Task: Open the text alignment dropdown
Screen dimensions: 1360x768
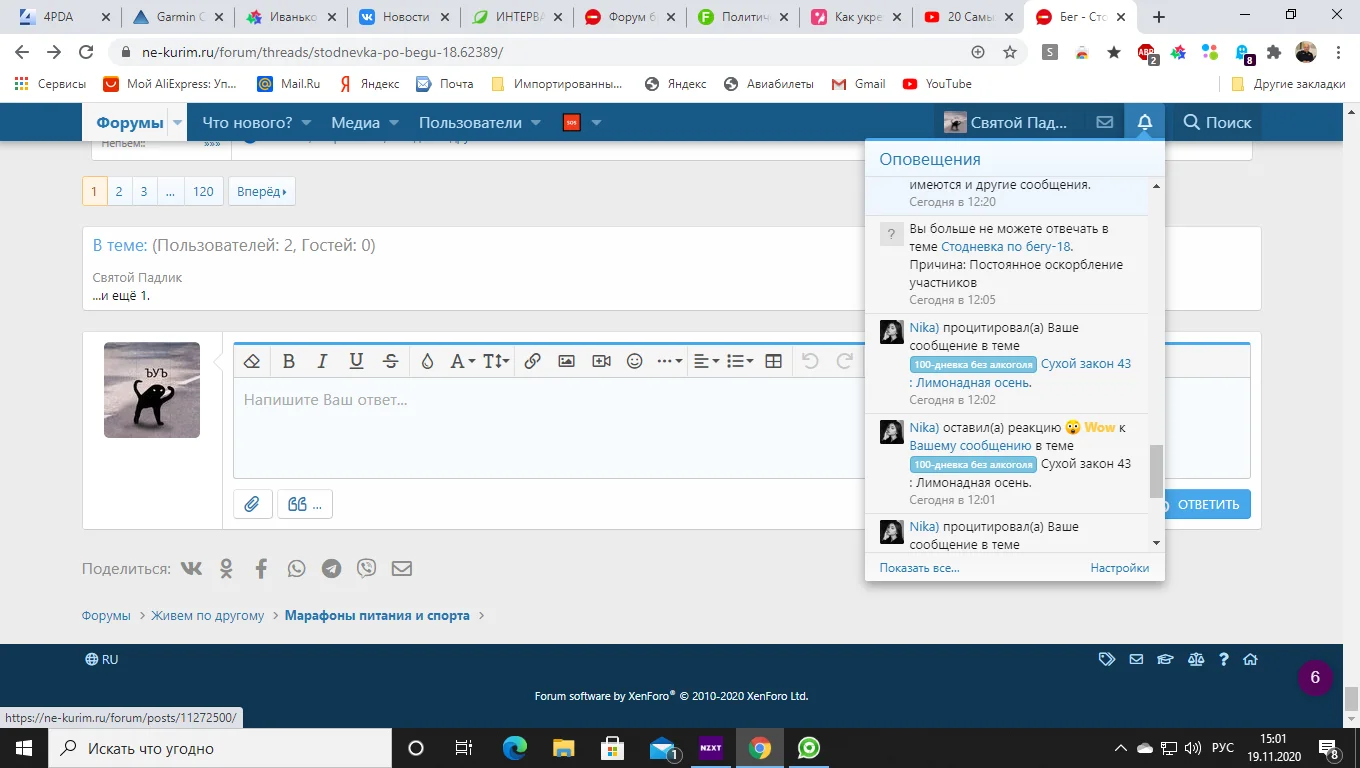Action: [x=706, y=361]
